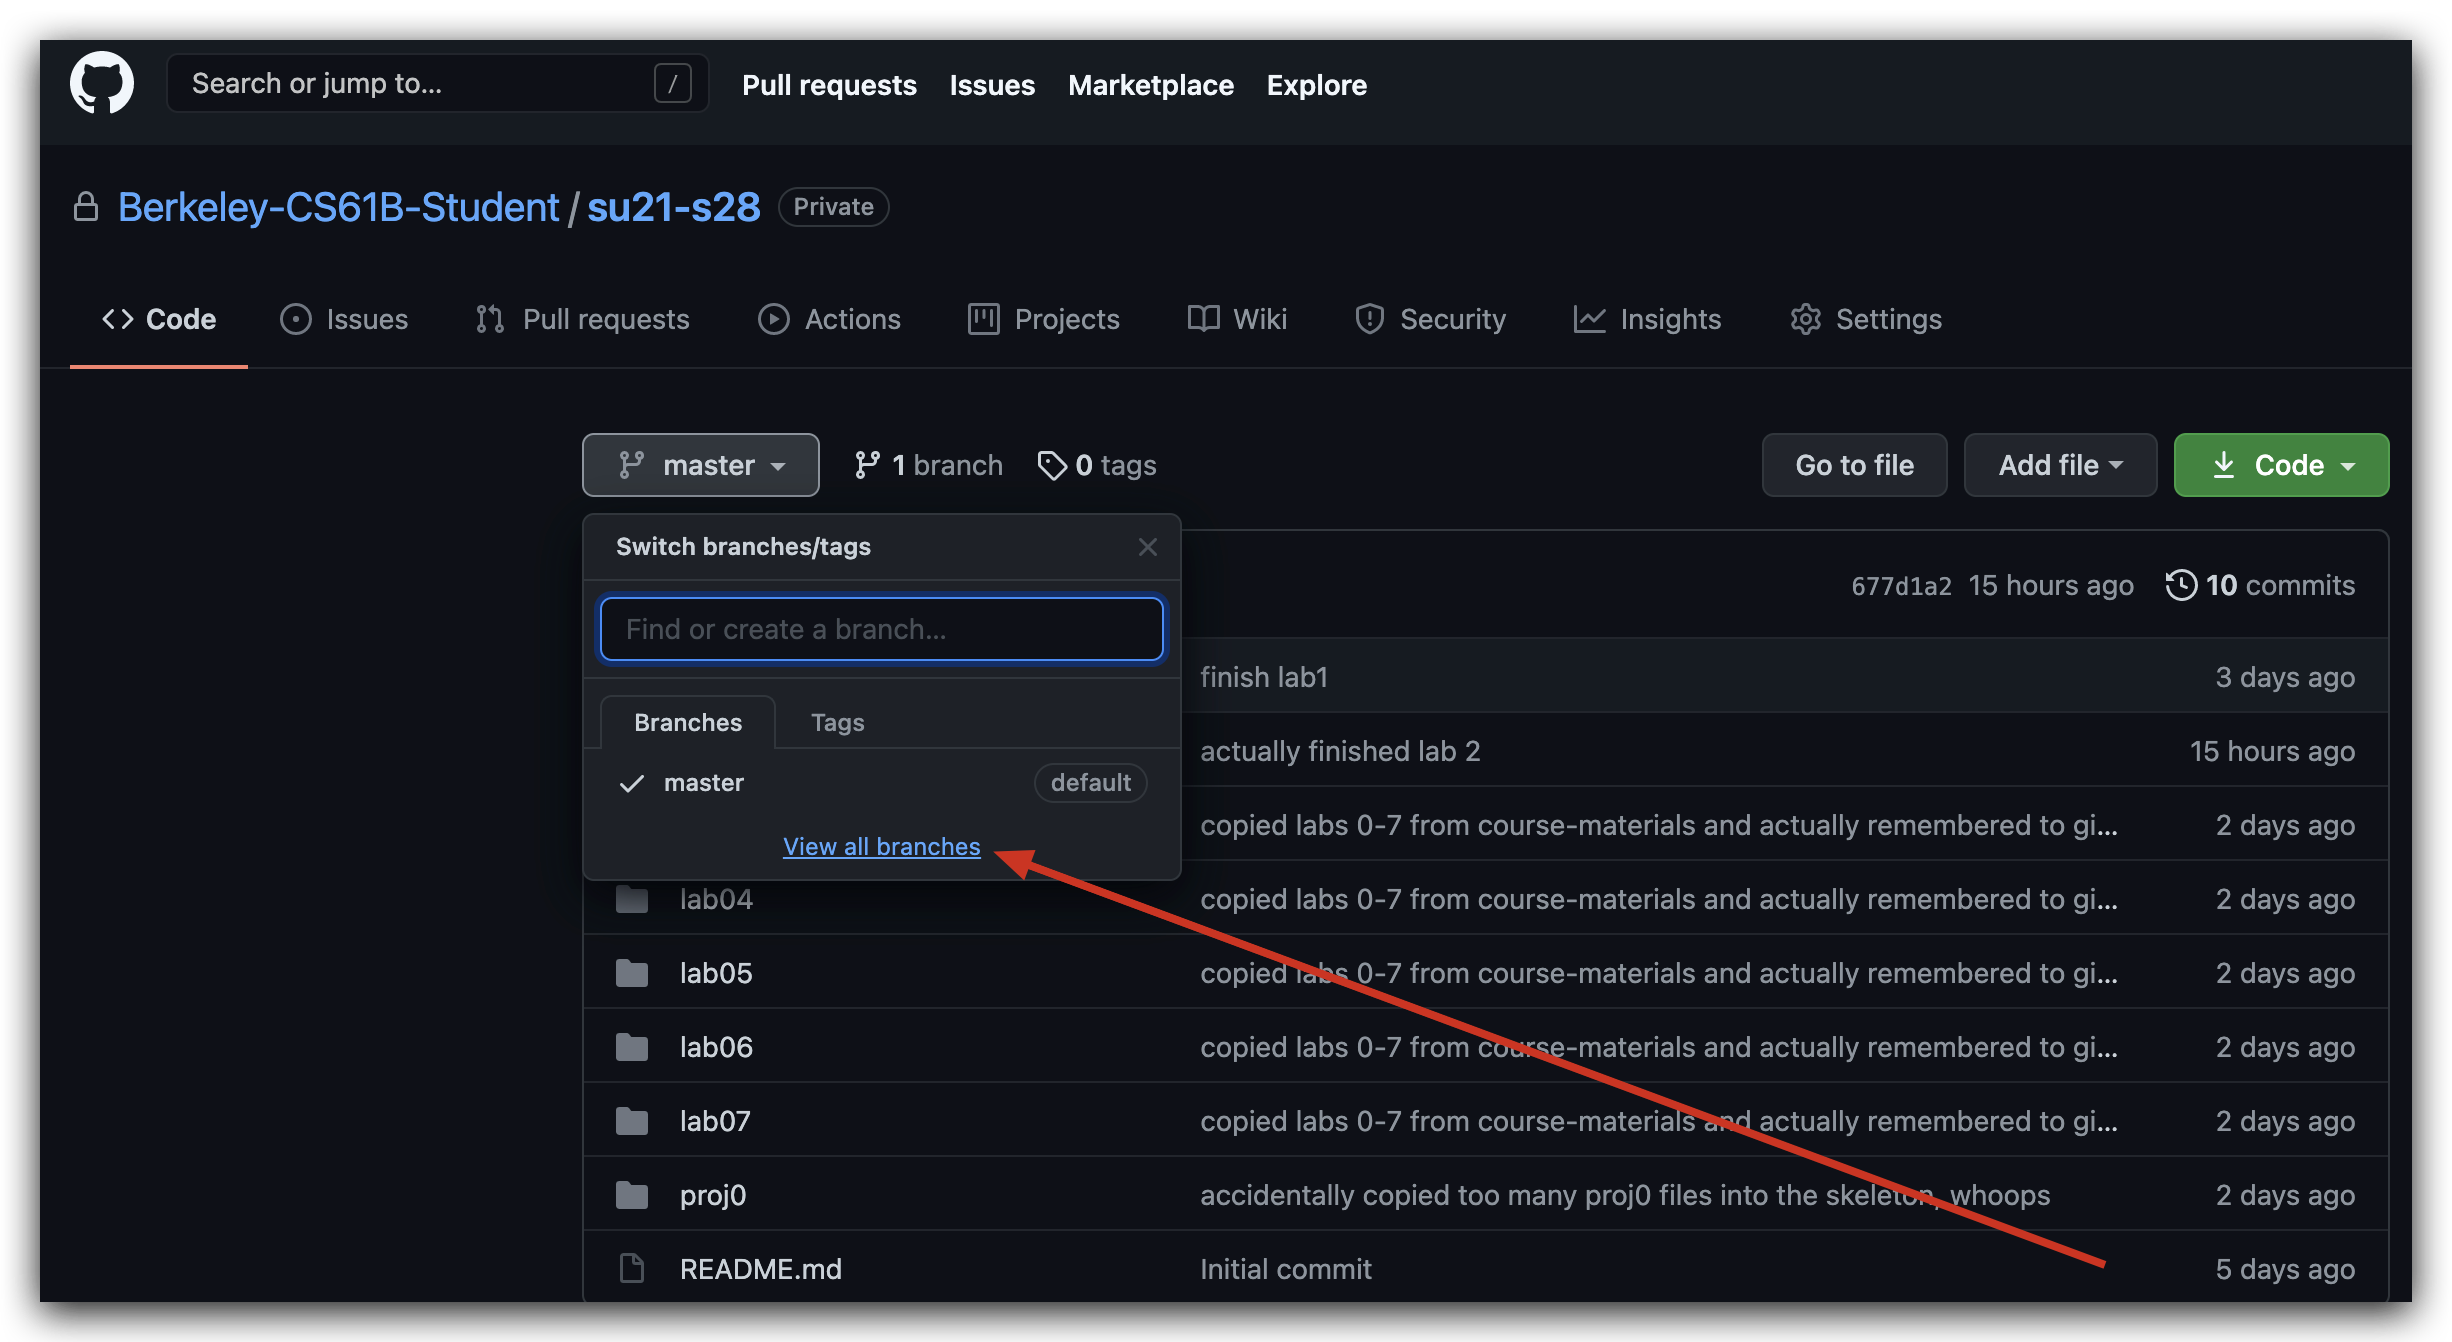Open the 10 commits history
This screenshot has height=1342, width=2452.
[2260, 585]
